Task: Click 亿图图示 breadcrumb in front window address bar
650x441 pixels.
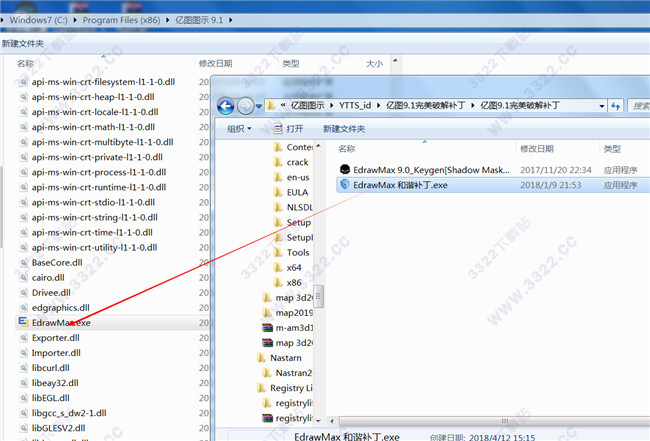Action: tap(307, 105)
